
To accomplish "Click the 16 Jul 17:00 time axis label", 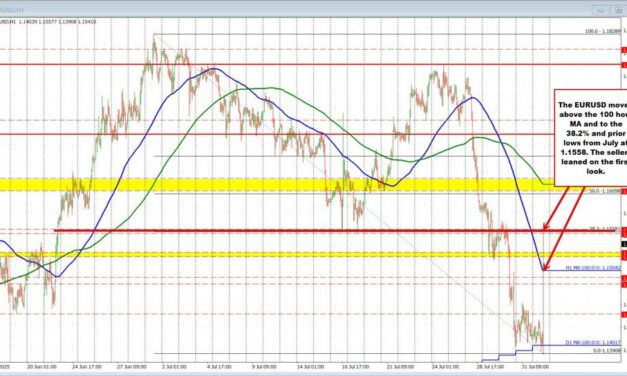I will click(x=355, y=366).
